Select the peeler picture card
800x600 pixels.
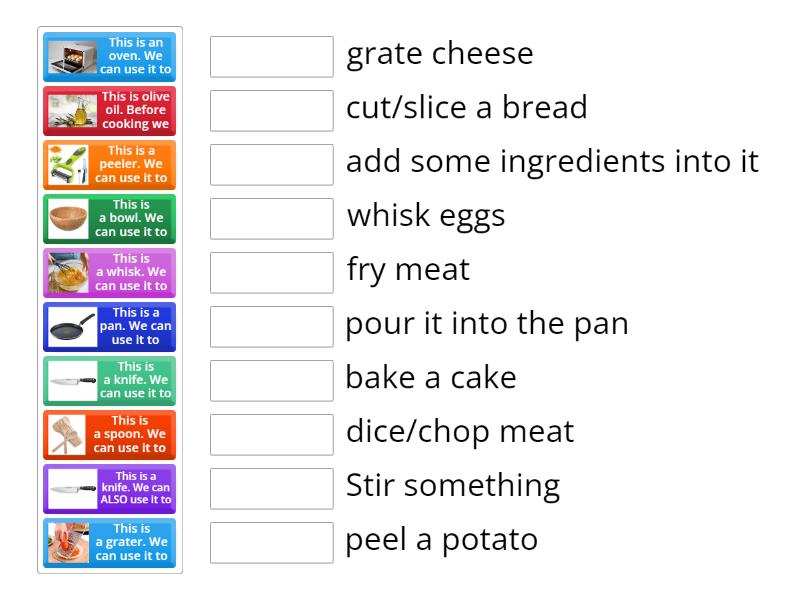point(110,165)
